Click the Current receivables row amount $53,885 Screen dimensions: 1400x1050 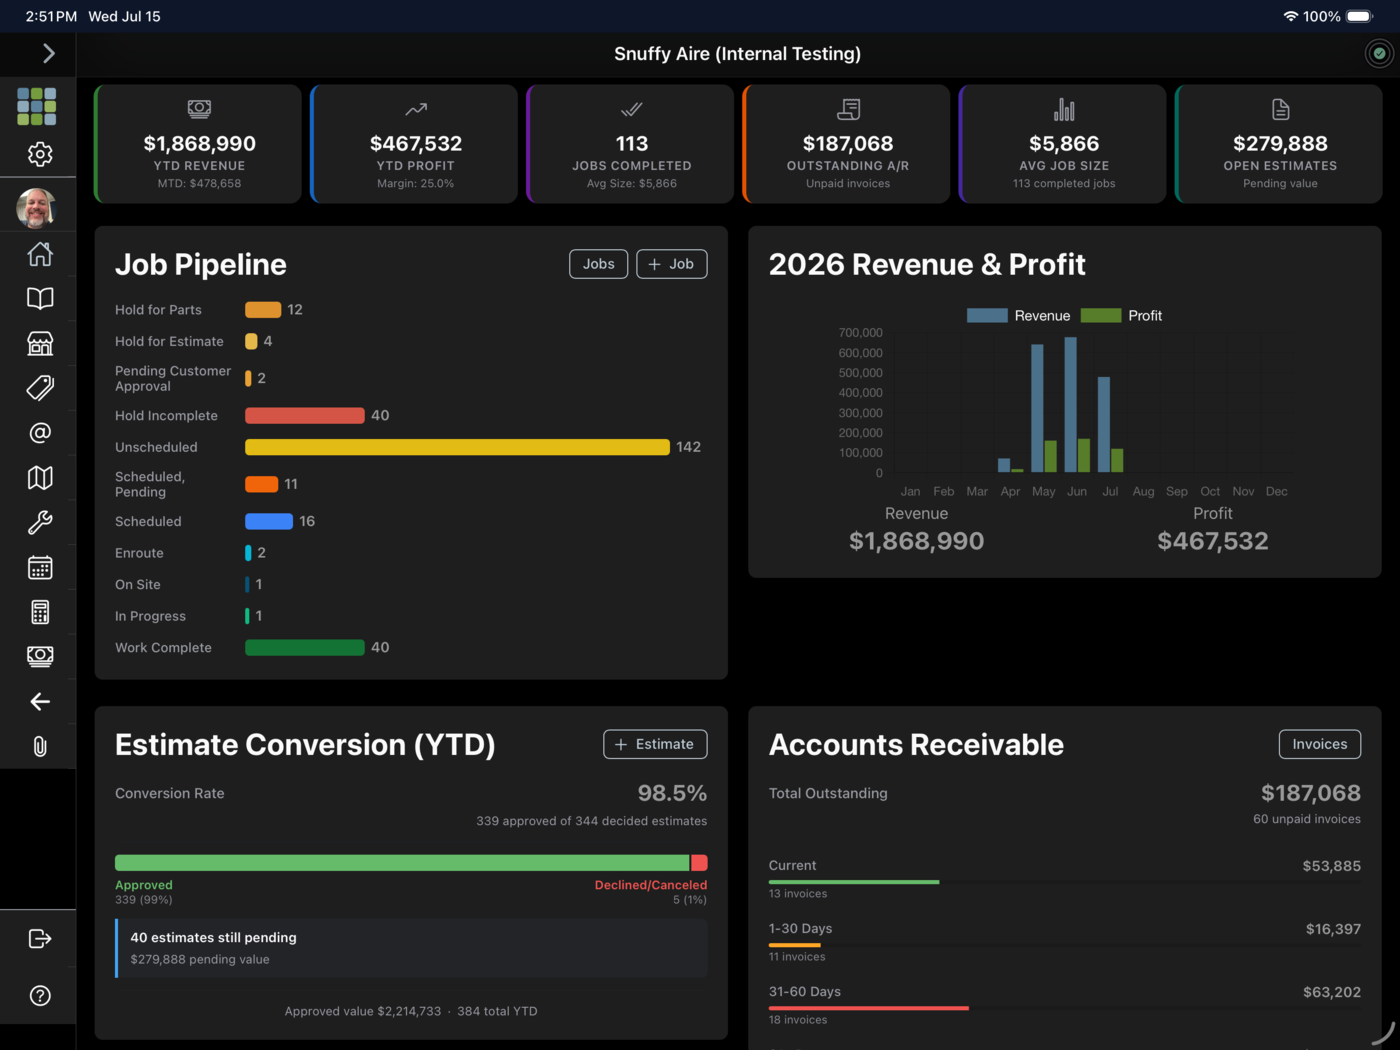[x=1331, y=866]
